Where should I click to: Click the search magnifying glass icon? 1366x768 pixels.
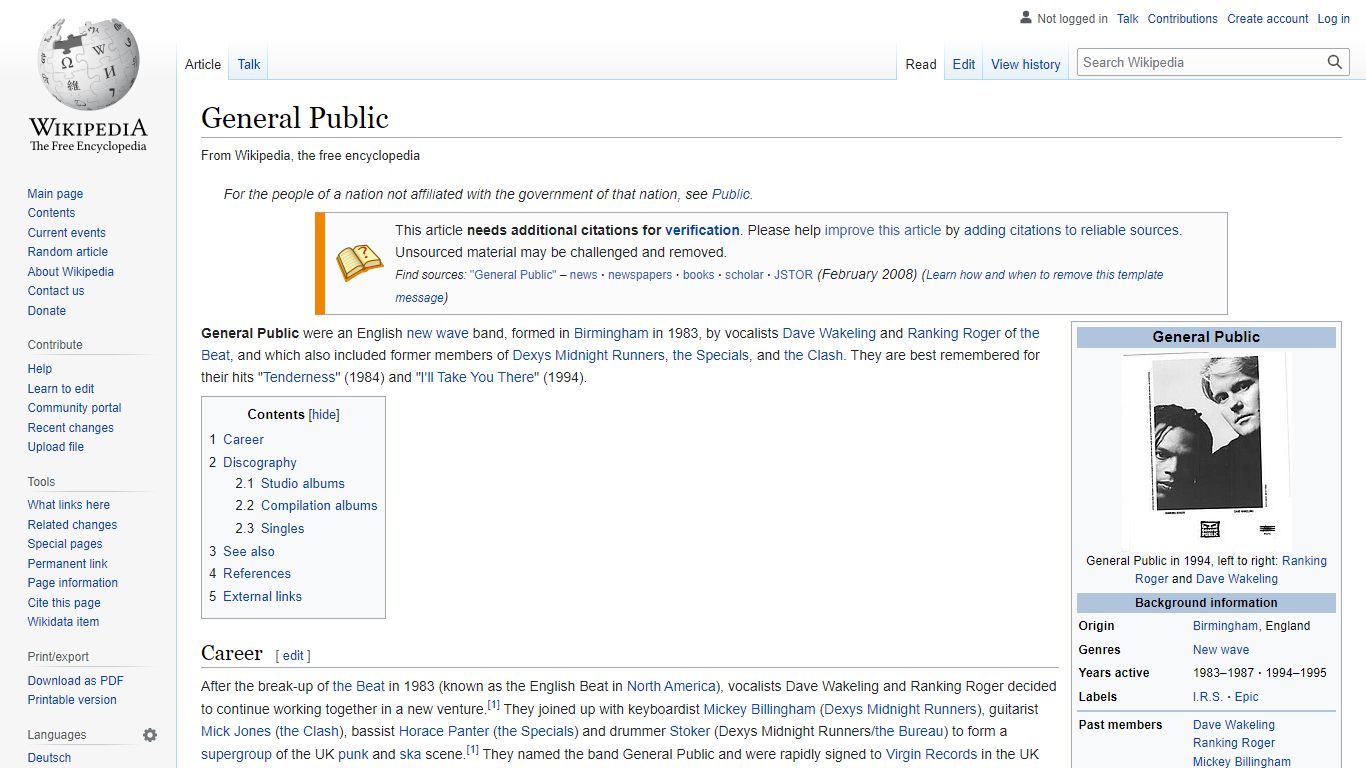(1334, 62)
